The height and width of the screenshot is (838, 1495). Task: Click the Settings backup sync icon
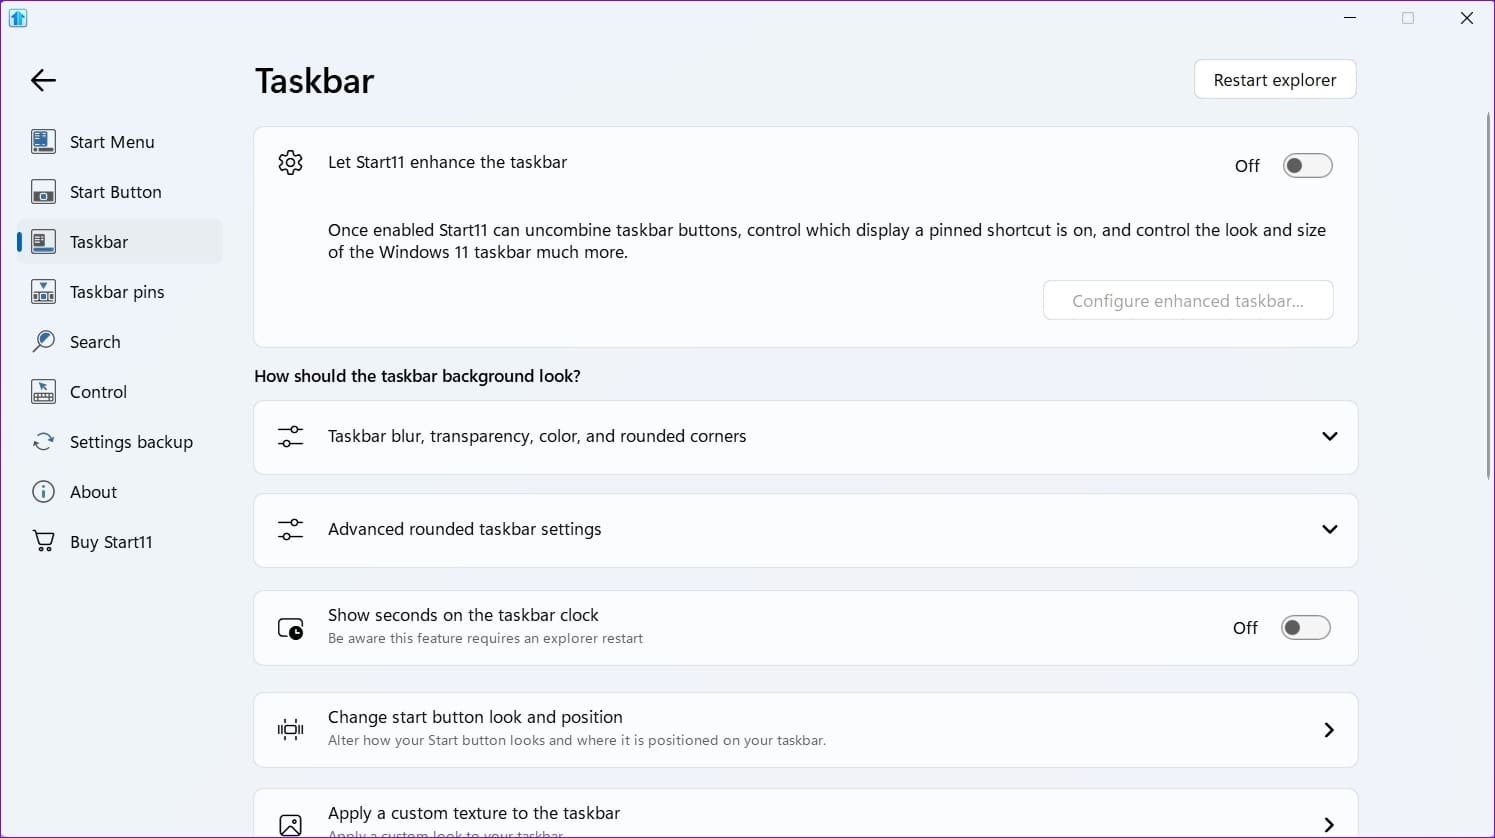click(x=43, y=442)
